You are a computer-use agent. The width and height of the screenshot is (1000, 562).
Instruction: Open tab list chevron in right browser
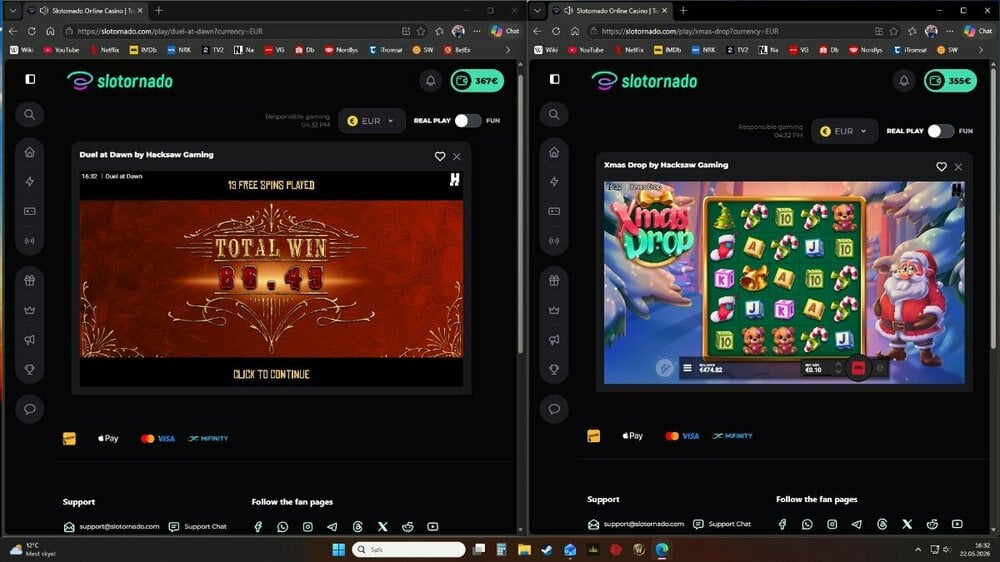tap(537, 11)
